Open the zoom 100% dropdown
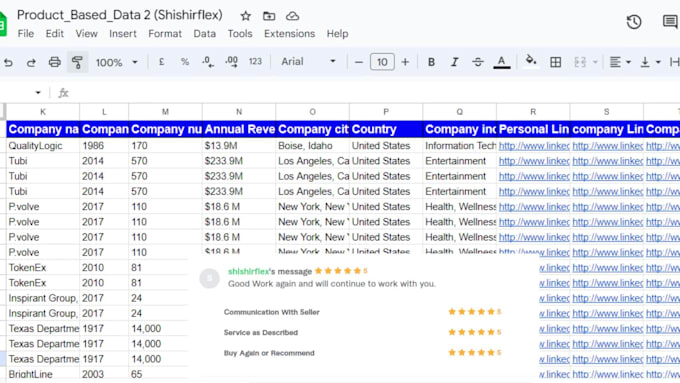The image size is (680, 383). tap(116, 62)
